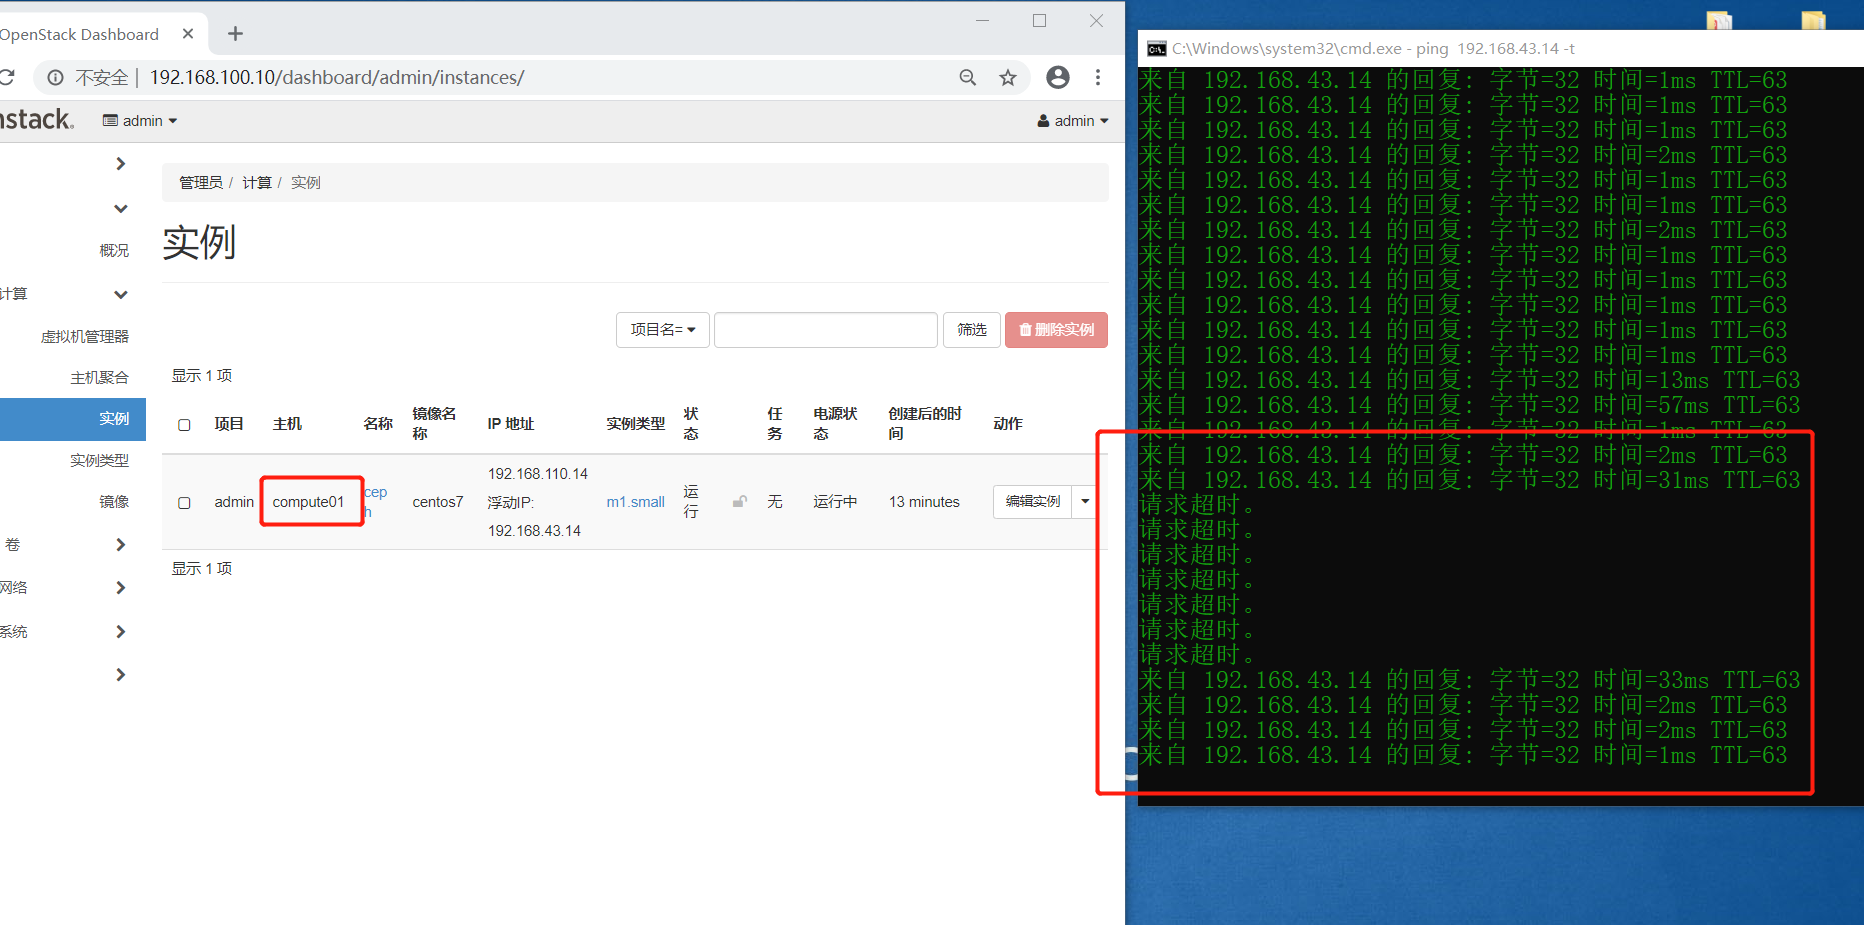Viewport: 1864px width, 925px height.
Task: Open the Chrome three-dot menu
Action: click(1098, 77)
